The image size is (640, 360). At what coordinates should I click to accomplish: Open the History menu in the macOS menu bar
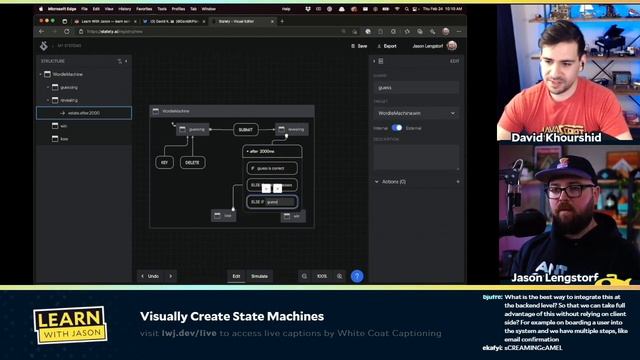point(124,9)
